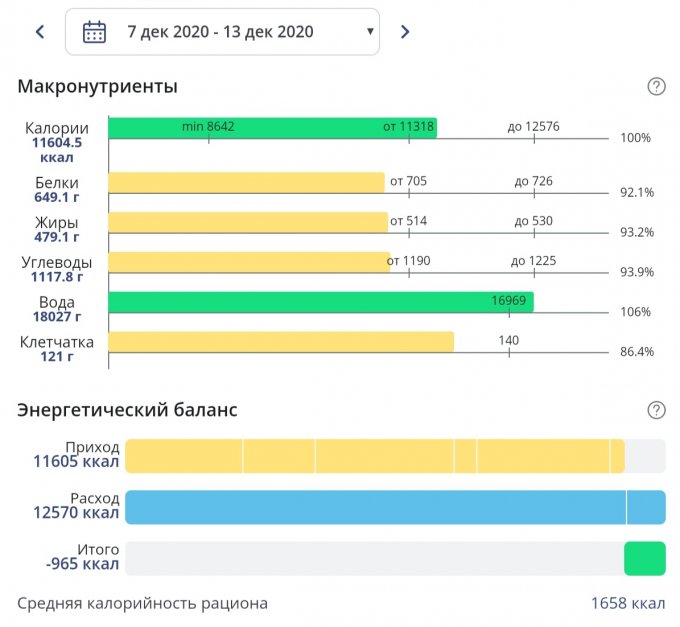Go to next week with right arrow
680x627 pixels.
pos(405,32)
